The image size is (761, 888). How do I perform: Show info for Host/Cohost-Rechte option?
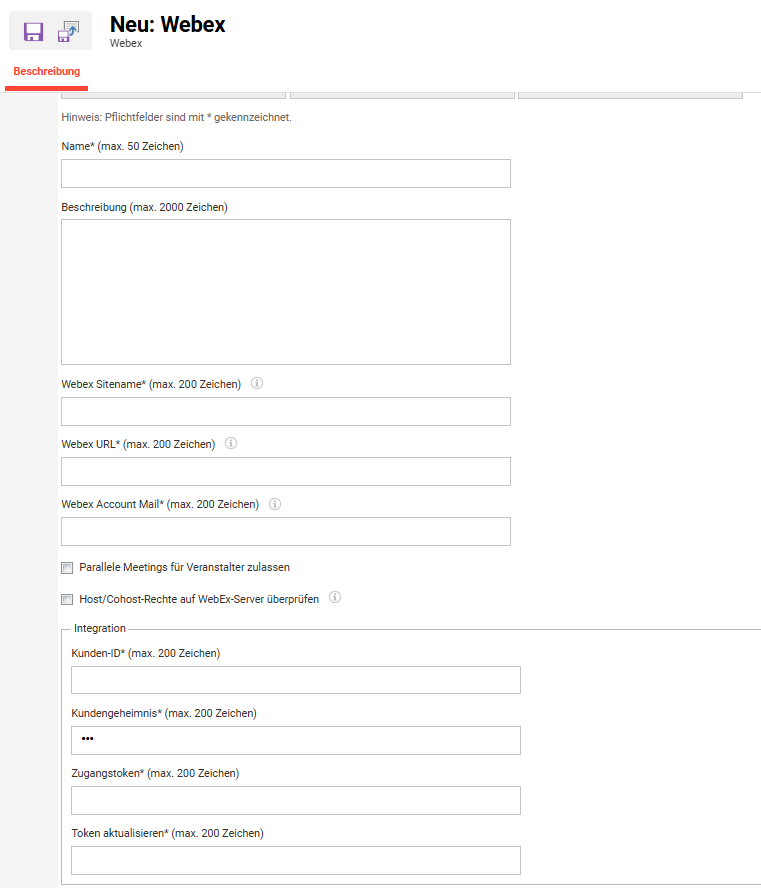(335, 597)
